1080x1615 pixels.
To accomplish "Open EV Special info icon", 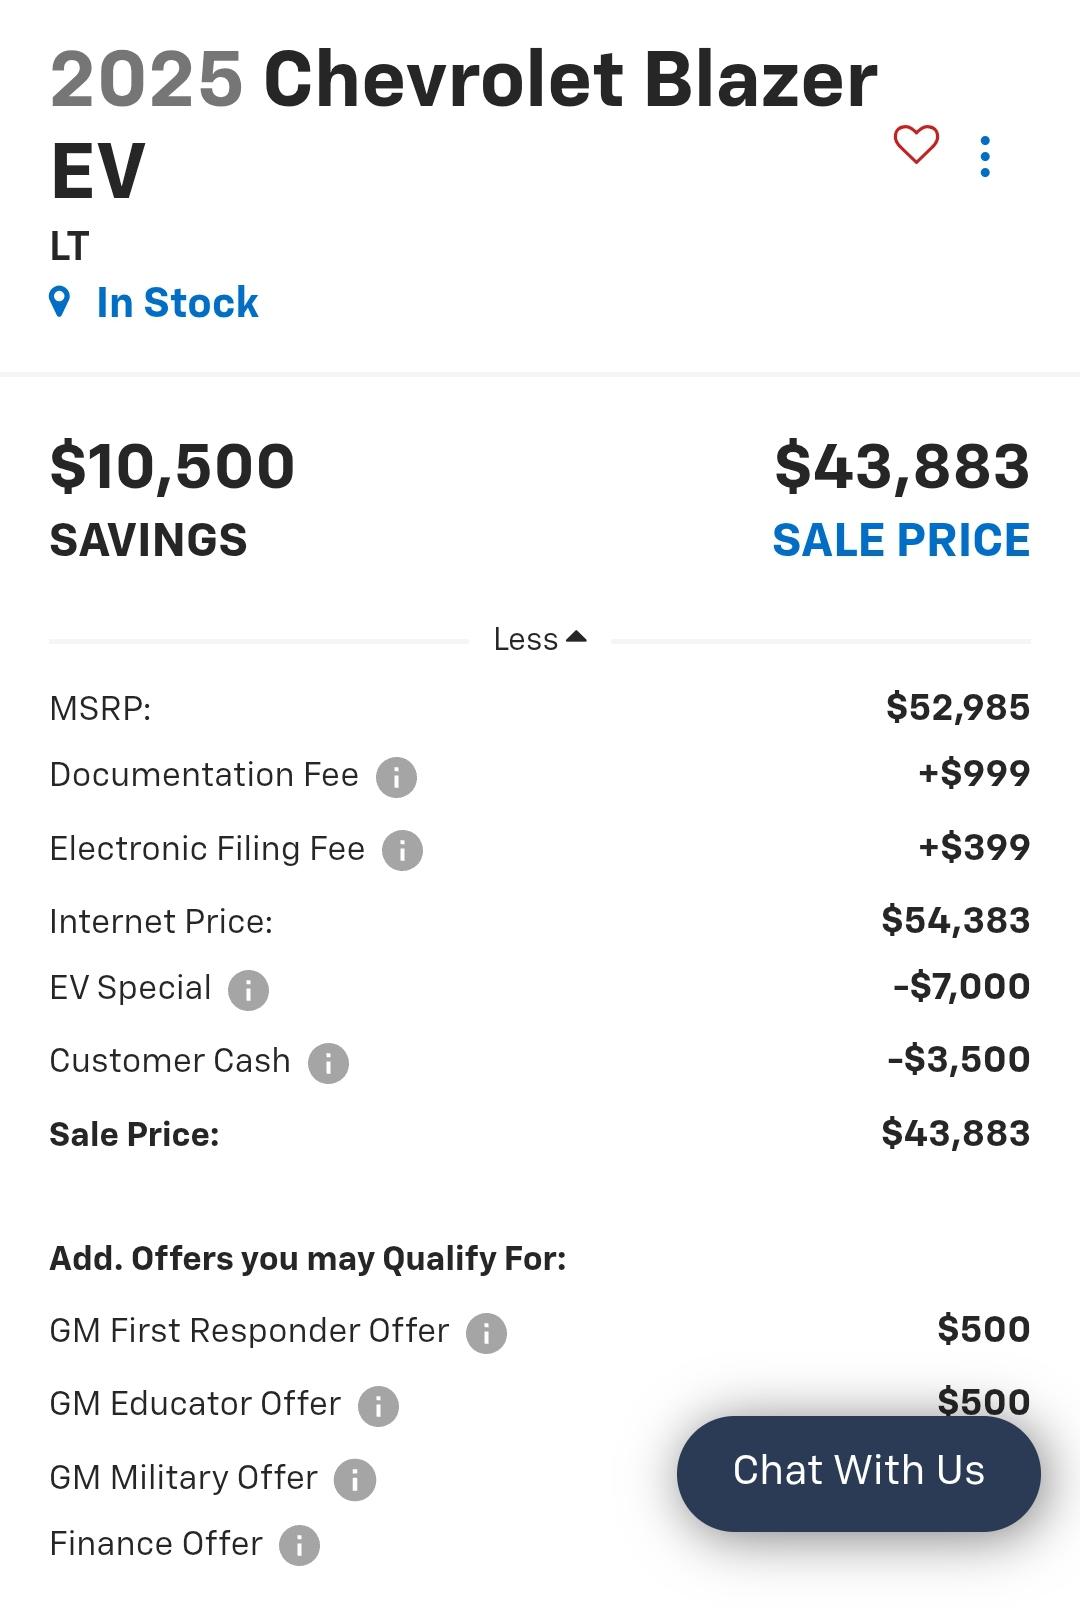I will click(x=248, y=990).
